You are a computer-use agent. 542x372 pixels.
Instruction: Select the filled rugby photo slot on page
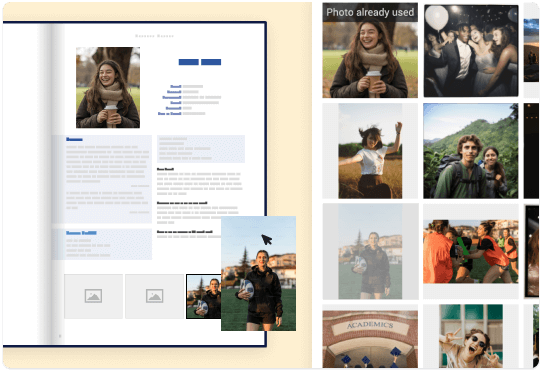tap(204, 296)
